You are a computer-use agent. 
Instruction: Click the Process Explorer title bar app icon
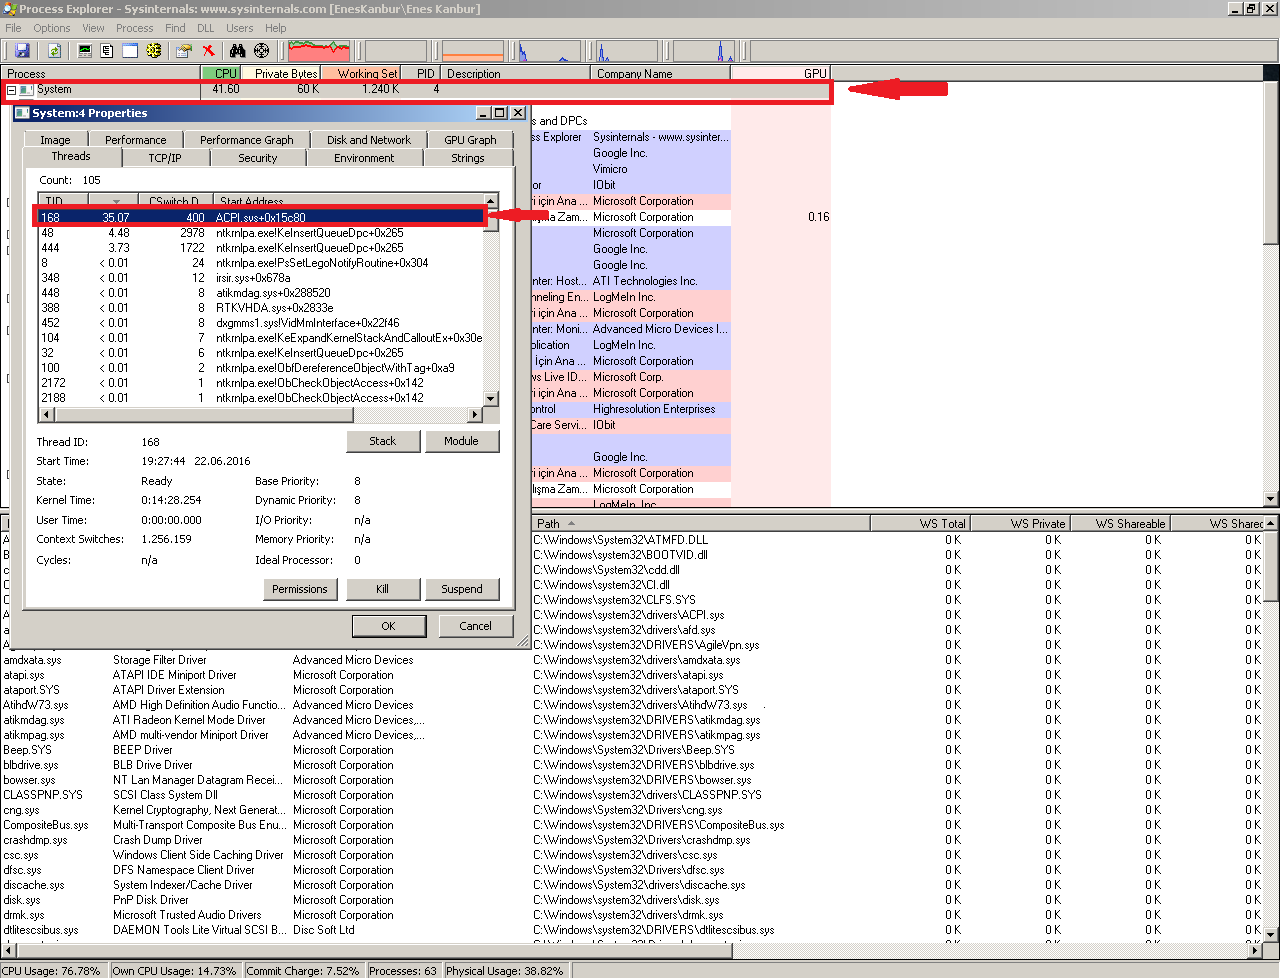pyautogui.click(x=9, y=9)
